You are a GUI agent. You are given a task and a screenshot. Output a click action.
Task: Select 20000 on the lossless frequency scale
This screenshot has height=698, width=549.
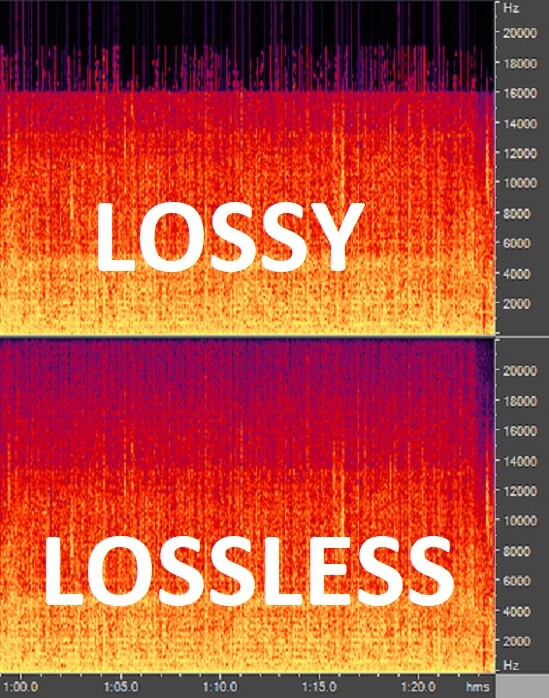(520, 370)
